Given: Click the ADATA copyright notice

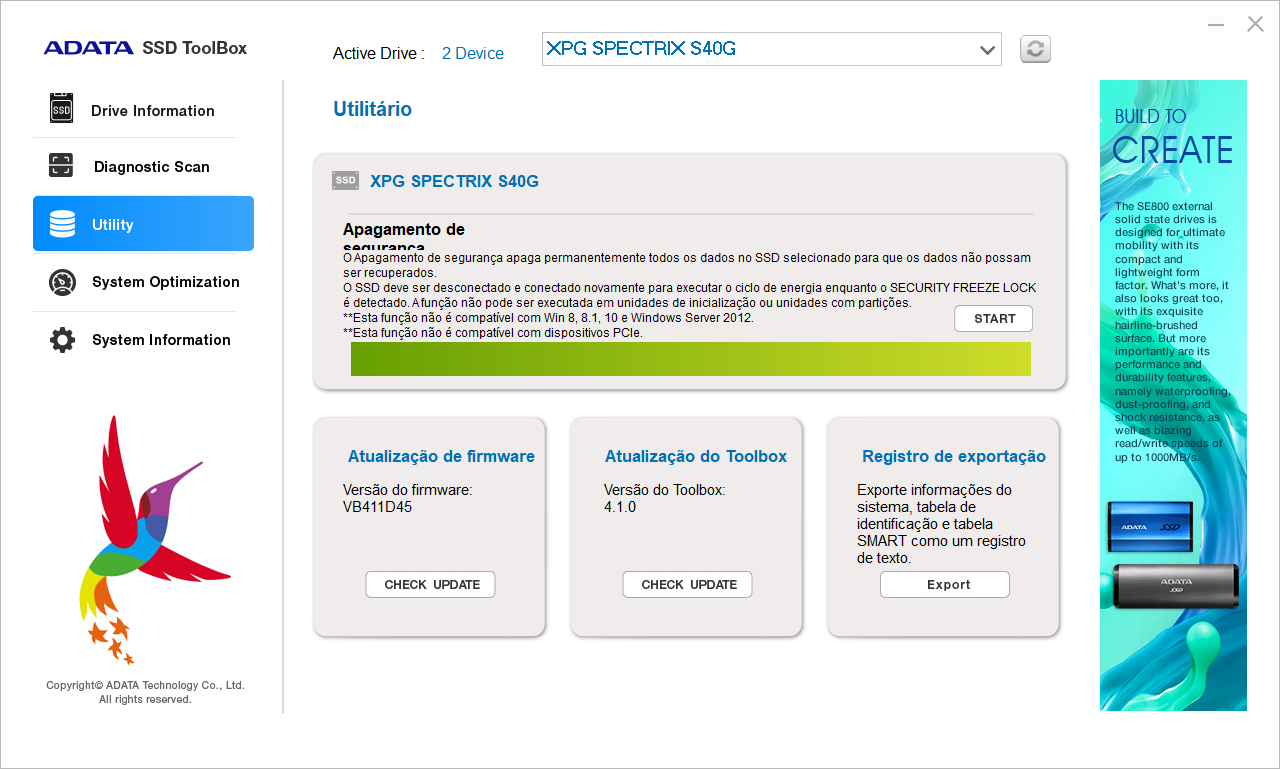Looking at the screenshot, I should tap(145, 692).
